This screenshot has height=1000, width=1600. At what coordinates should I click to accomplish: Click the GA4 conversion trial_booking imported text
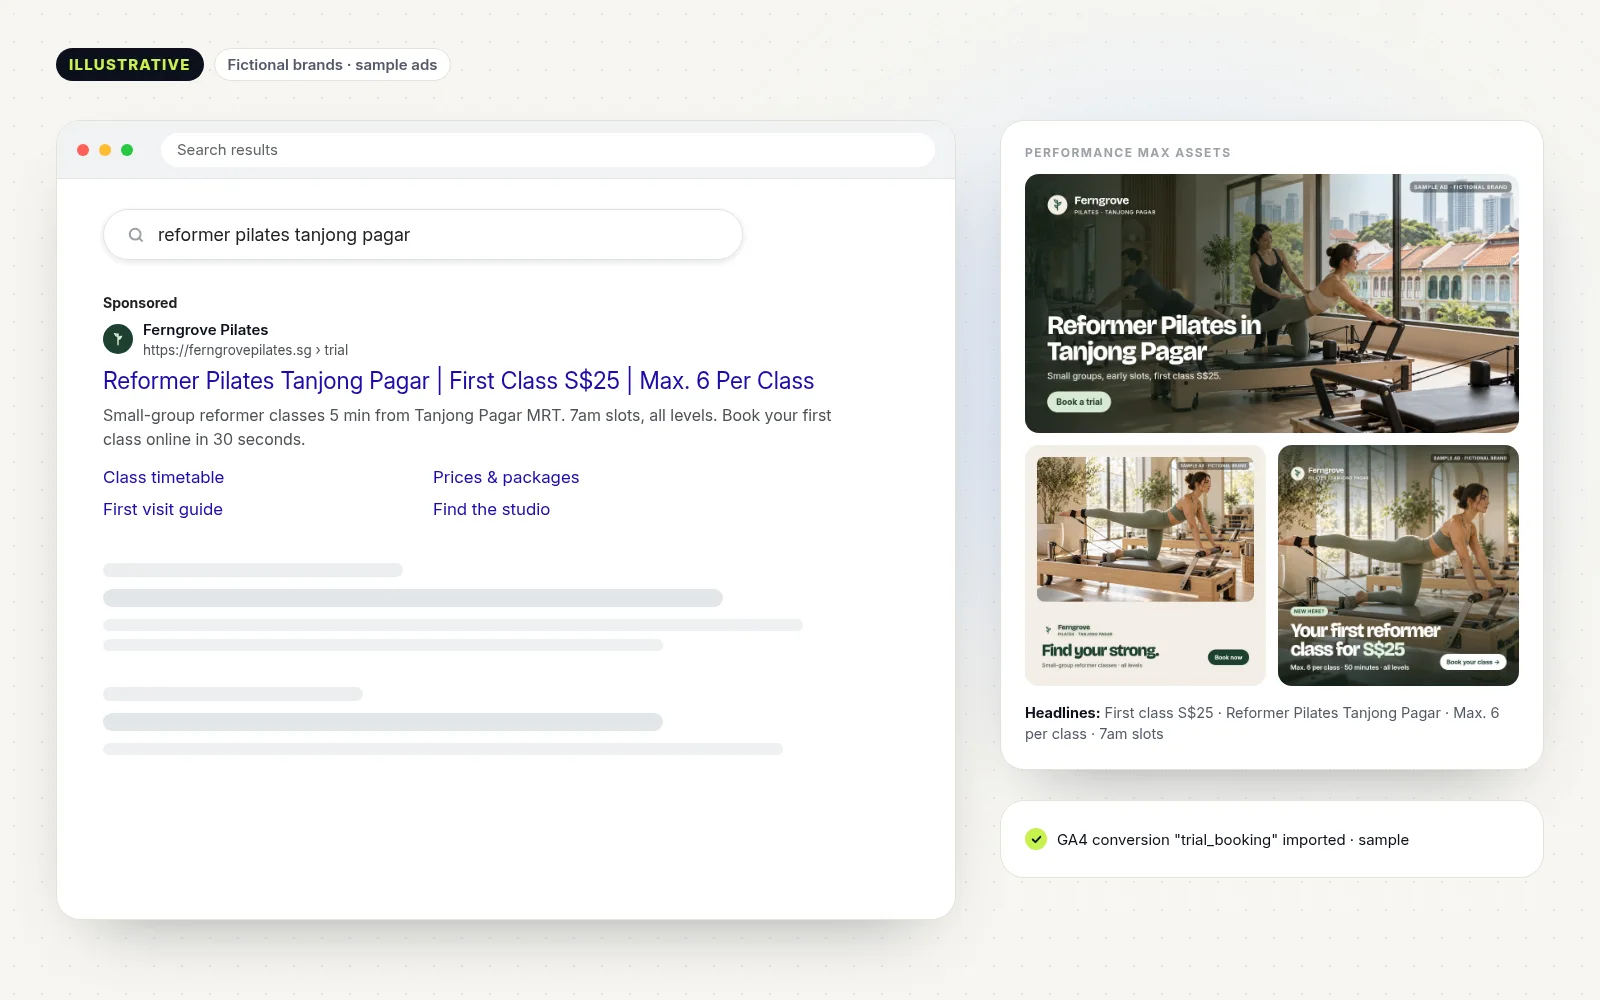(x=1233, y=840)
